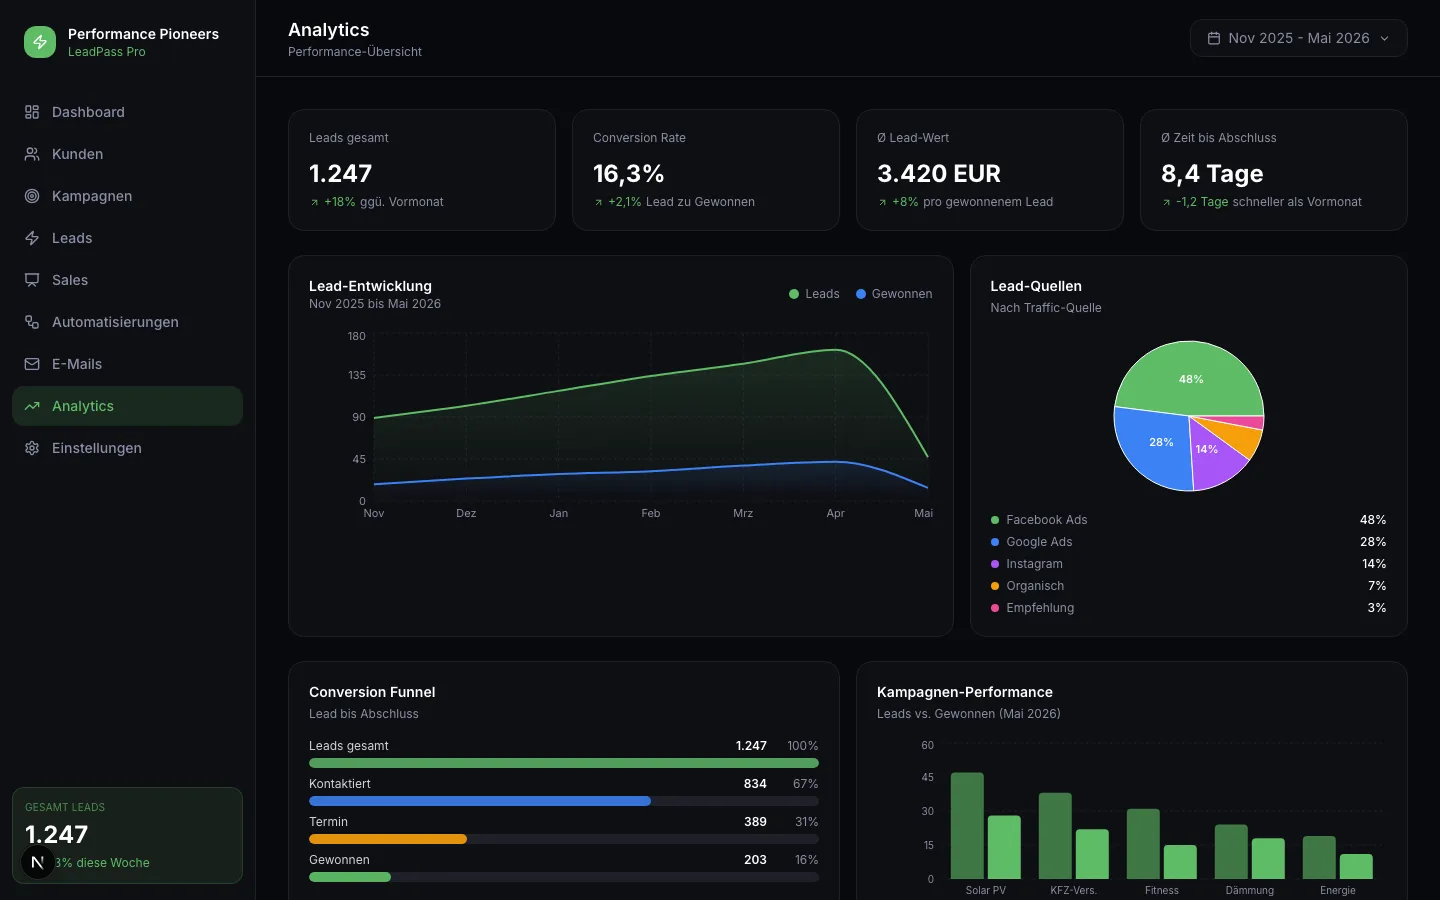
Task: Expand the date range chevron arrow
Action: click(x=1385, y=39)
